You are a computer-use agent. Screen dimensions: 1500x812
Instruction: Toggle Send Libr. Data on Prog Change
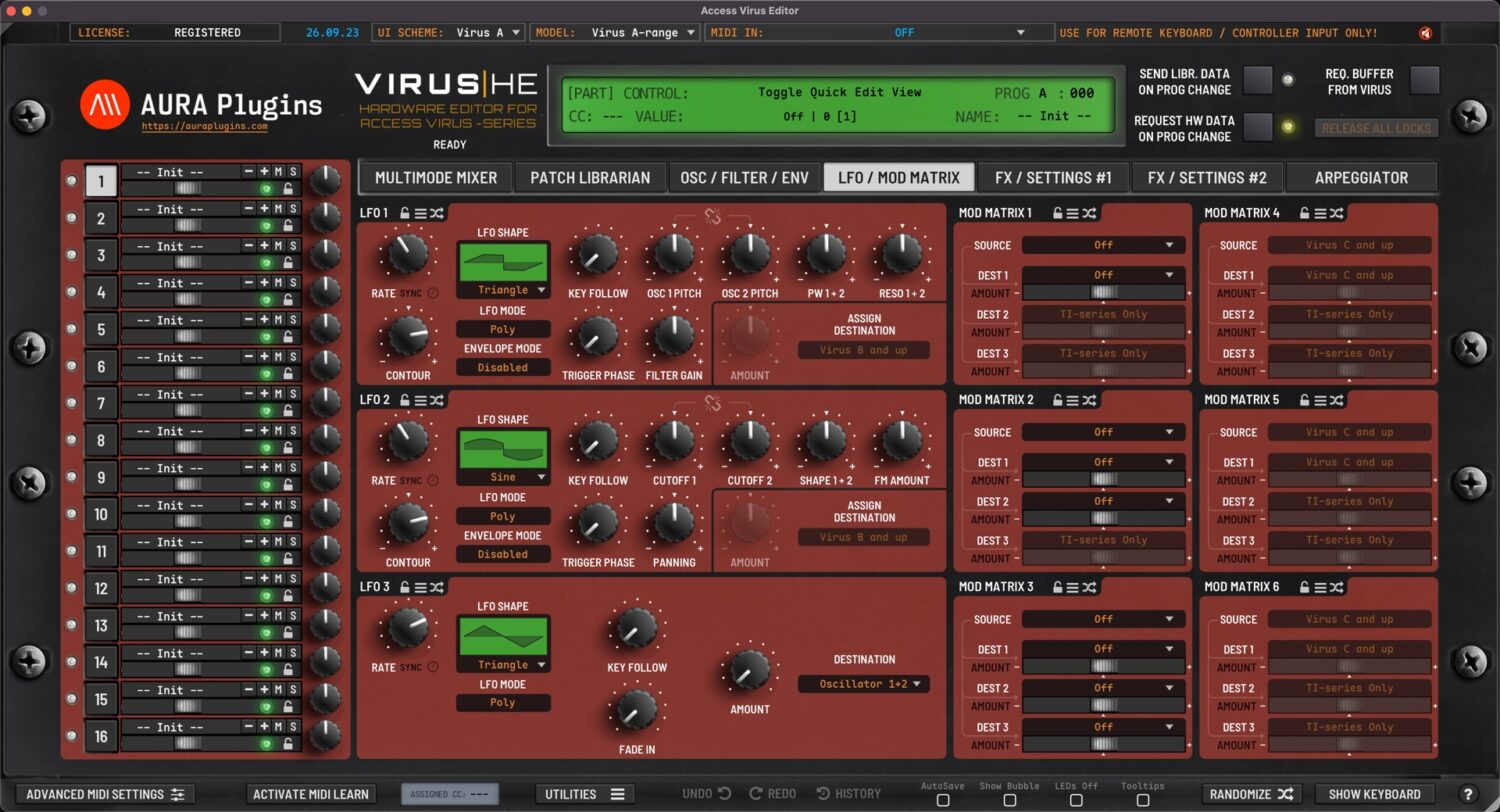pyautogui.click(x=1258, y=80)
